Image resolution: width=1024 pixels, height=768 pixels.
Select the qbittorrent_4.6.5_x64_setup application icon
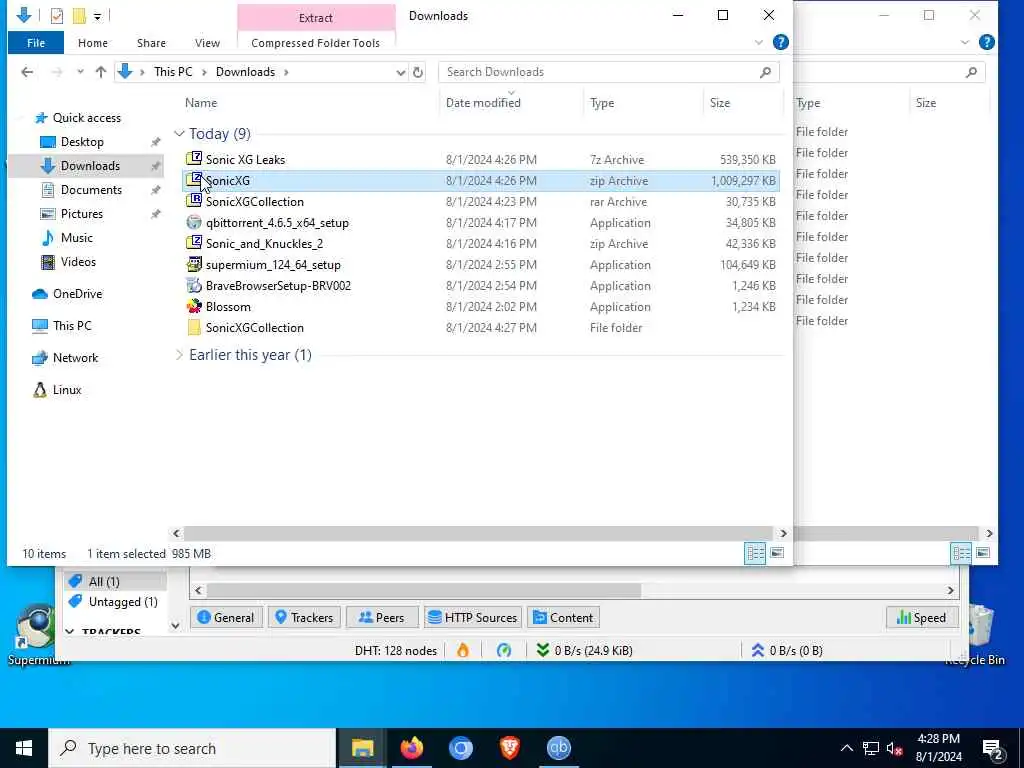tap(194, 222)
